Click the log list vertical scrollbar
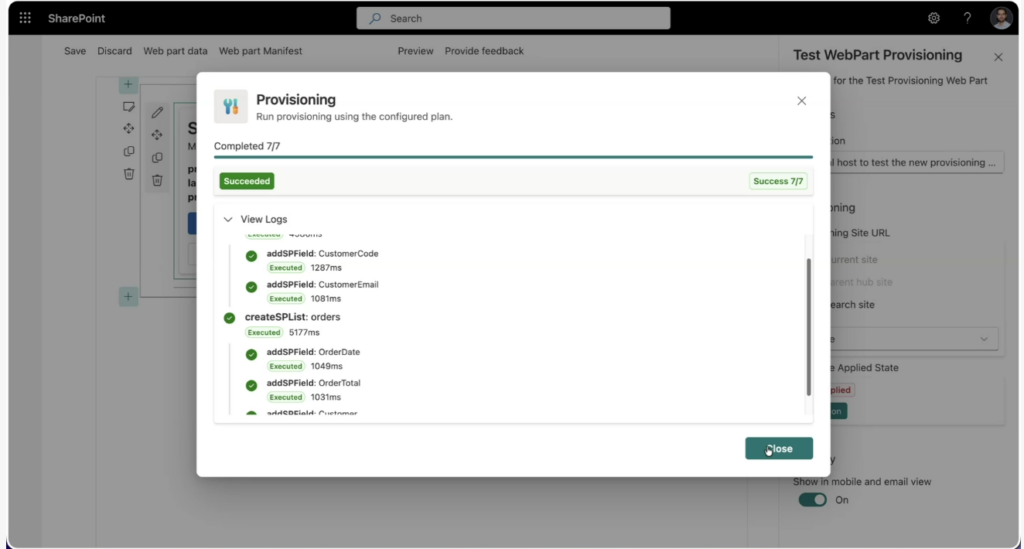 click(808, 326)
